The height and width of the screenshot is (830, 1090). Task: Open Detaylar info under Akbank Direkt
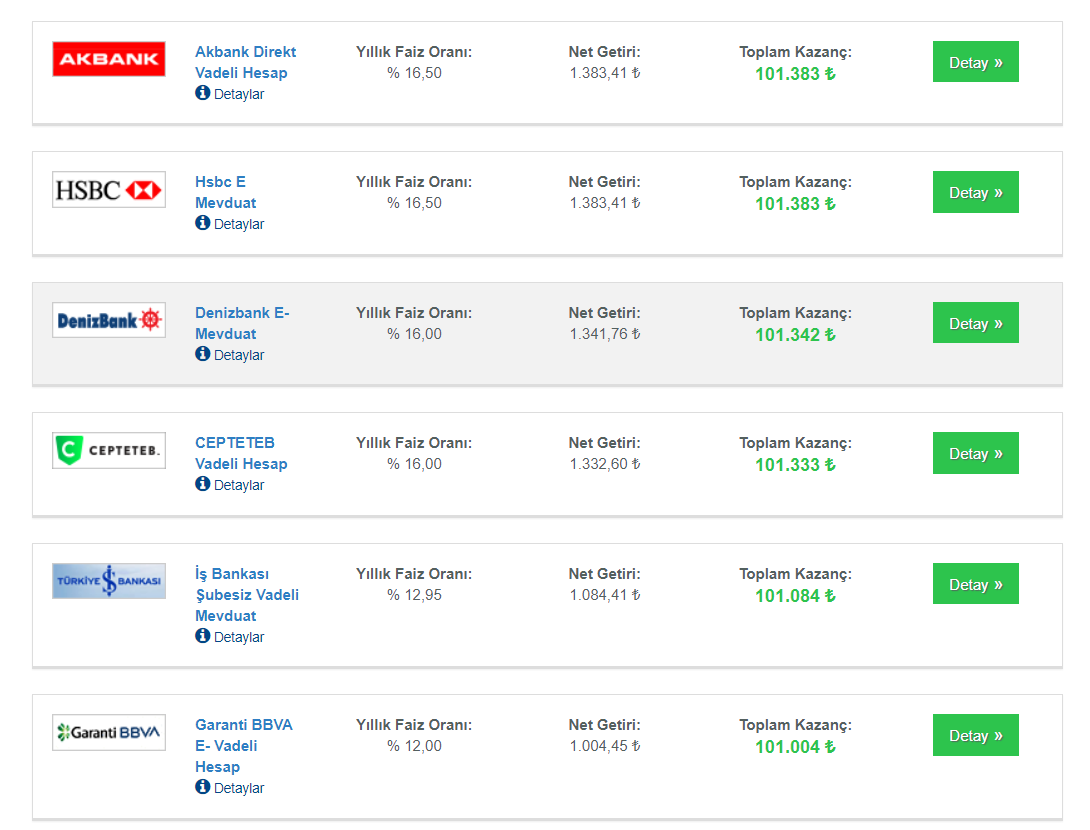pos(230,94)
